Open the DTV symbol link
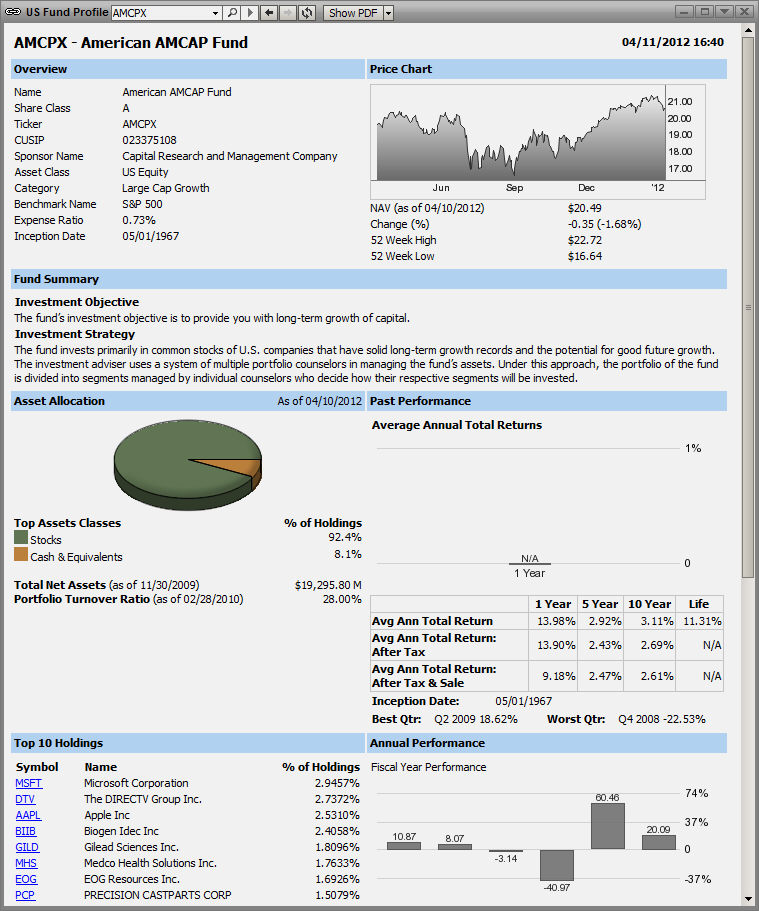This screenshot has width=759, height=911. pos(25,799)
